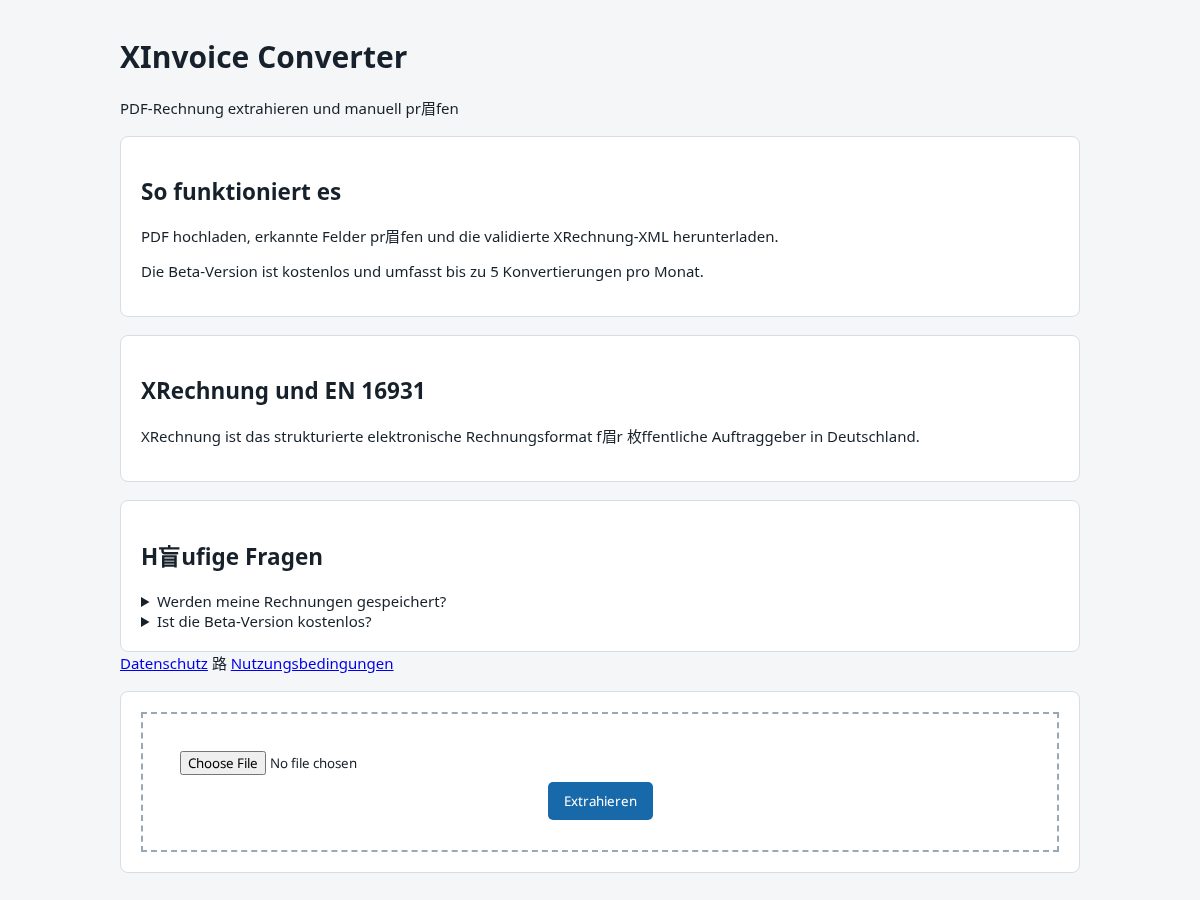Click the Choose File button
The height and width of the screenshot is (900, 1200).
pyautogui.click(x=223, y=763)
